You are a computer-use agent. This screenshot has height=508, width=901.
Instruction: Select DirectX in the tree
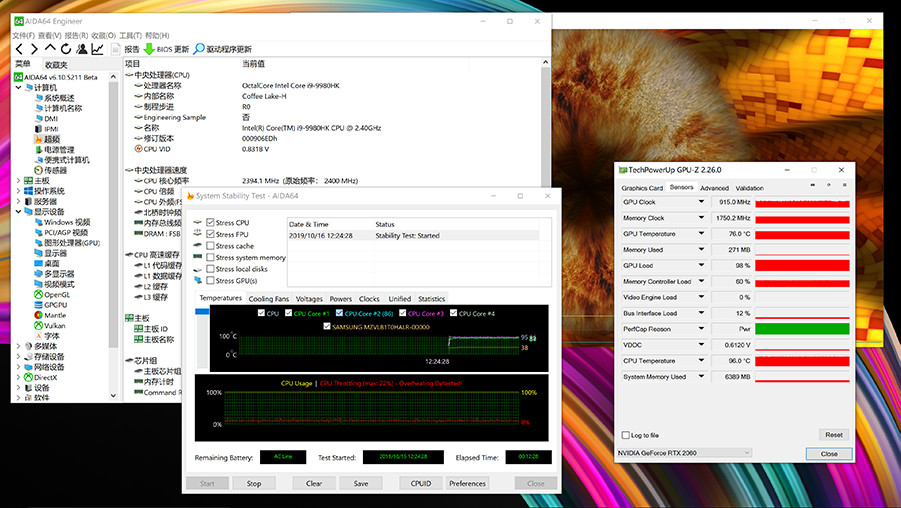(x=45, y=377)
